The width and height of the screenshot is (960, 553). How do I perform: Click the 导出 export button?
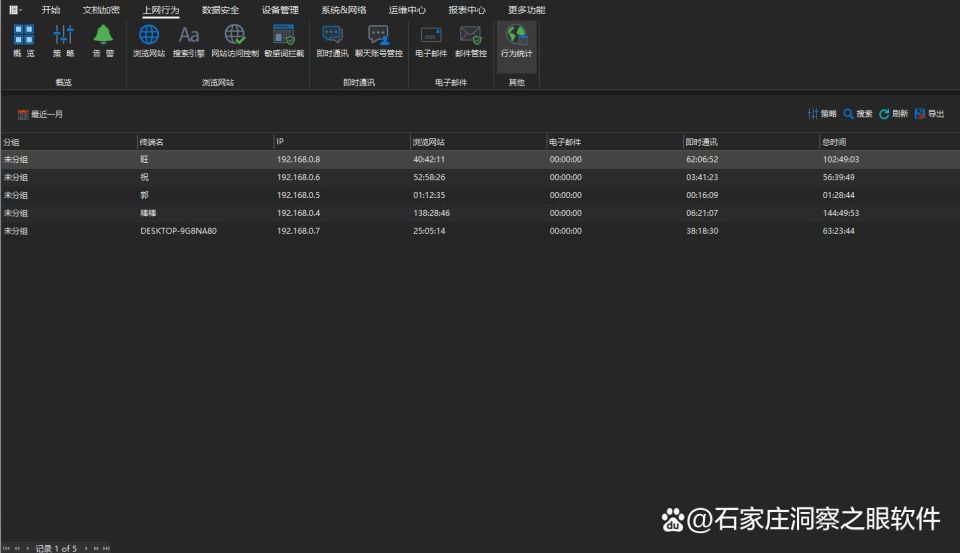[929, 114]
